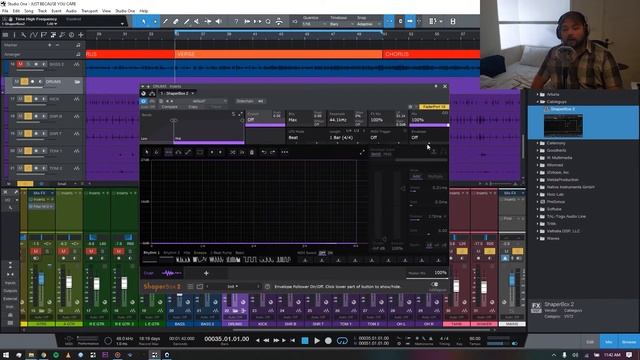Open the Browse panel button
Image resolution: width=640 pixels, height=360 pixels.
click(x=629, y=342)
